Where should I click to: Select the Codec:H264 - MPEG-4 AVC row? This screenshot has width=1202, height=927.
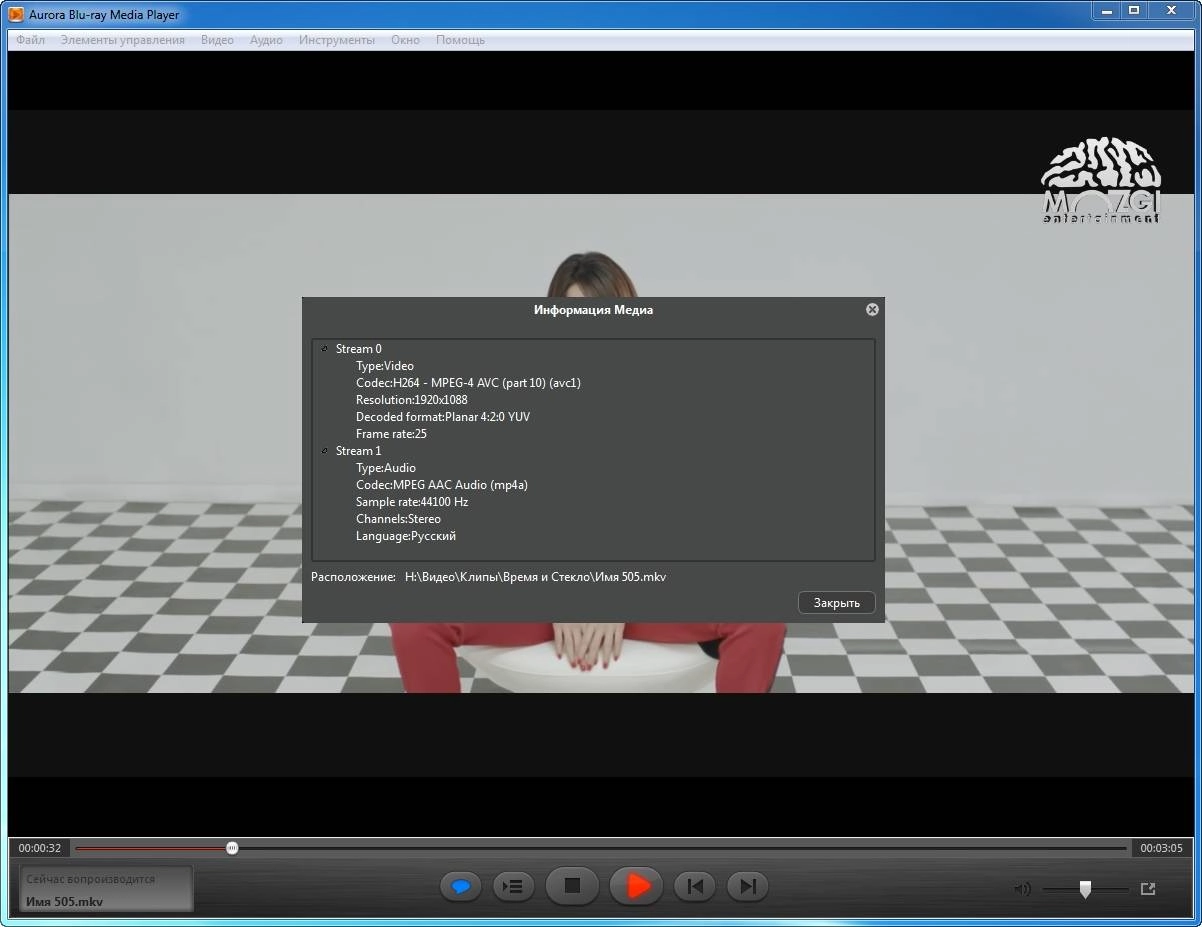pyautogui.click(x=468, y=383)
